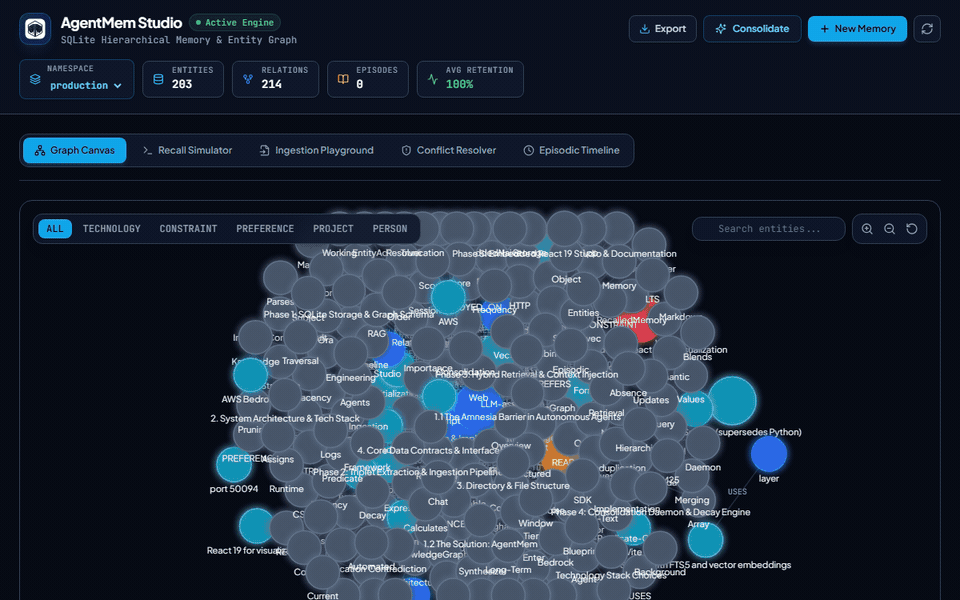Open the Recall Simulator tab

pos(187,151)
